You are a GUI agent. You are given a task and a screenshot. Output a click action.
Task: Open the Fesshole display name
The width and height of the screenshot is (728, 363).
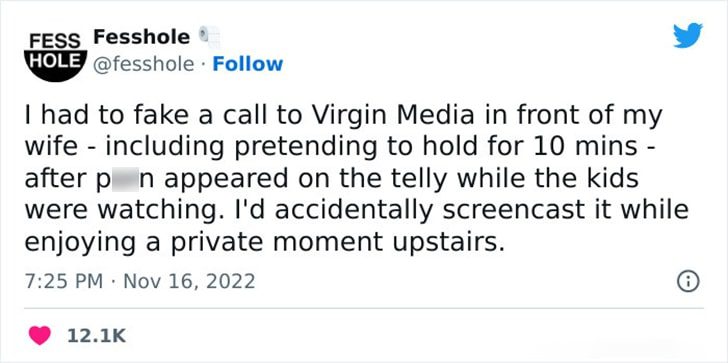(142, 37)
